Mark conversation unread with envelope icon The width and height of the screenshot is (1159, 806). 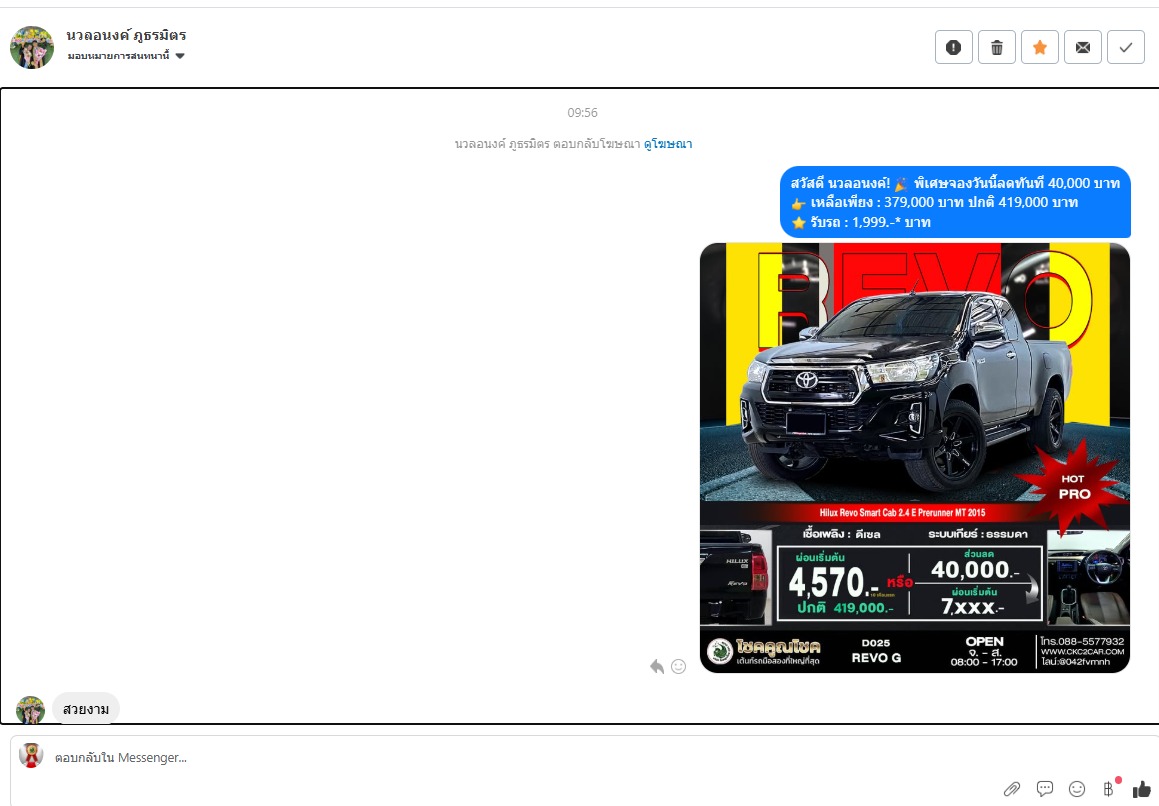pyautogui.click(x=1082, y=47)
